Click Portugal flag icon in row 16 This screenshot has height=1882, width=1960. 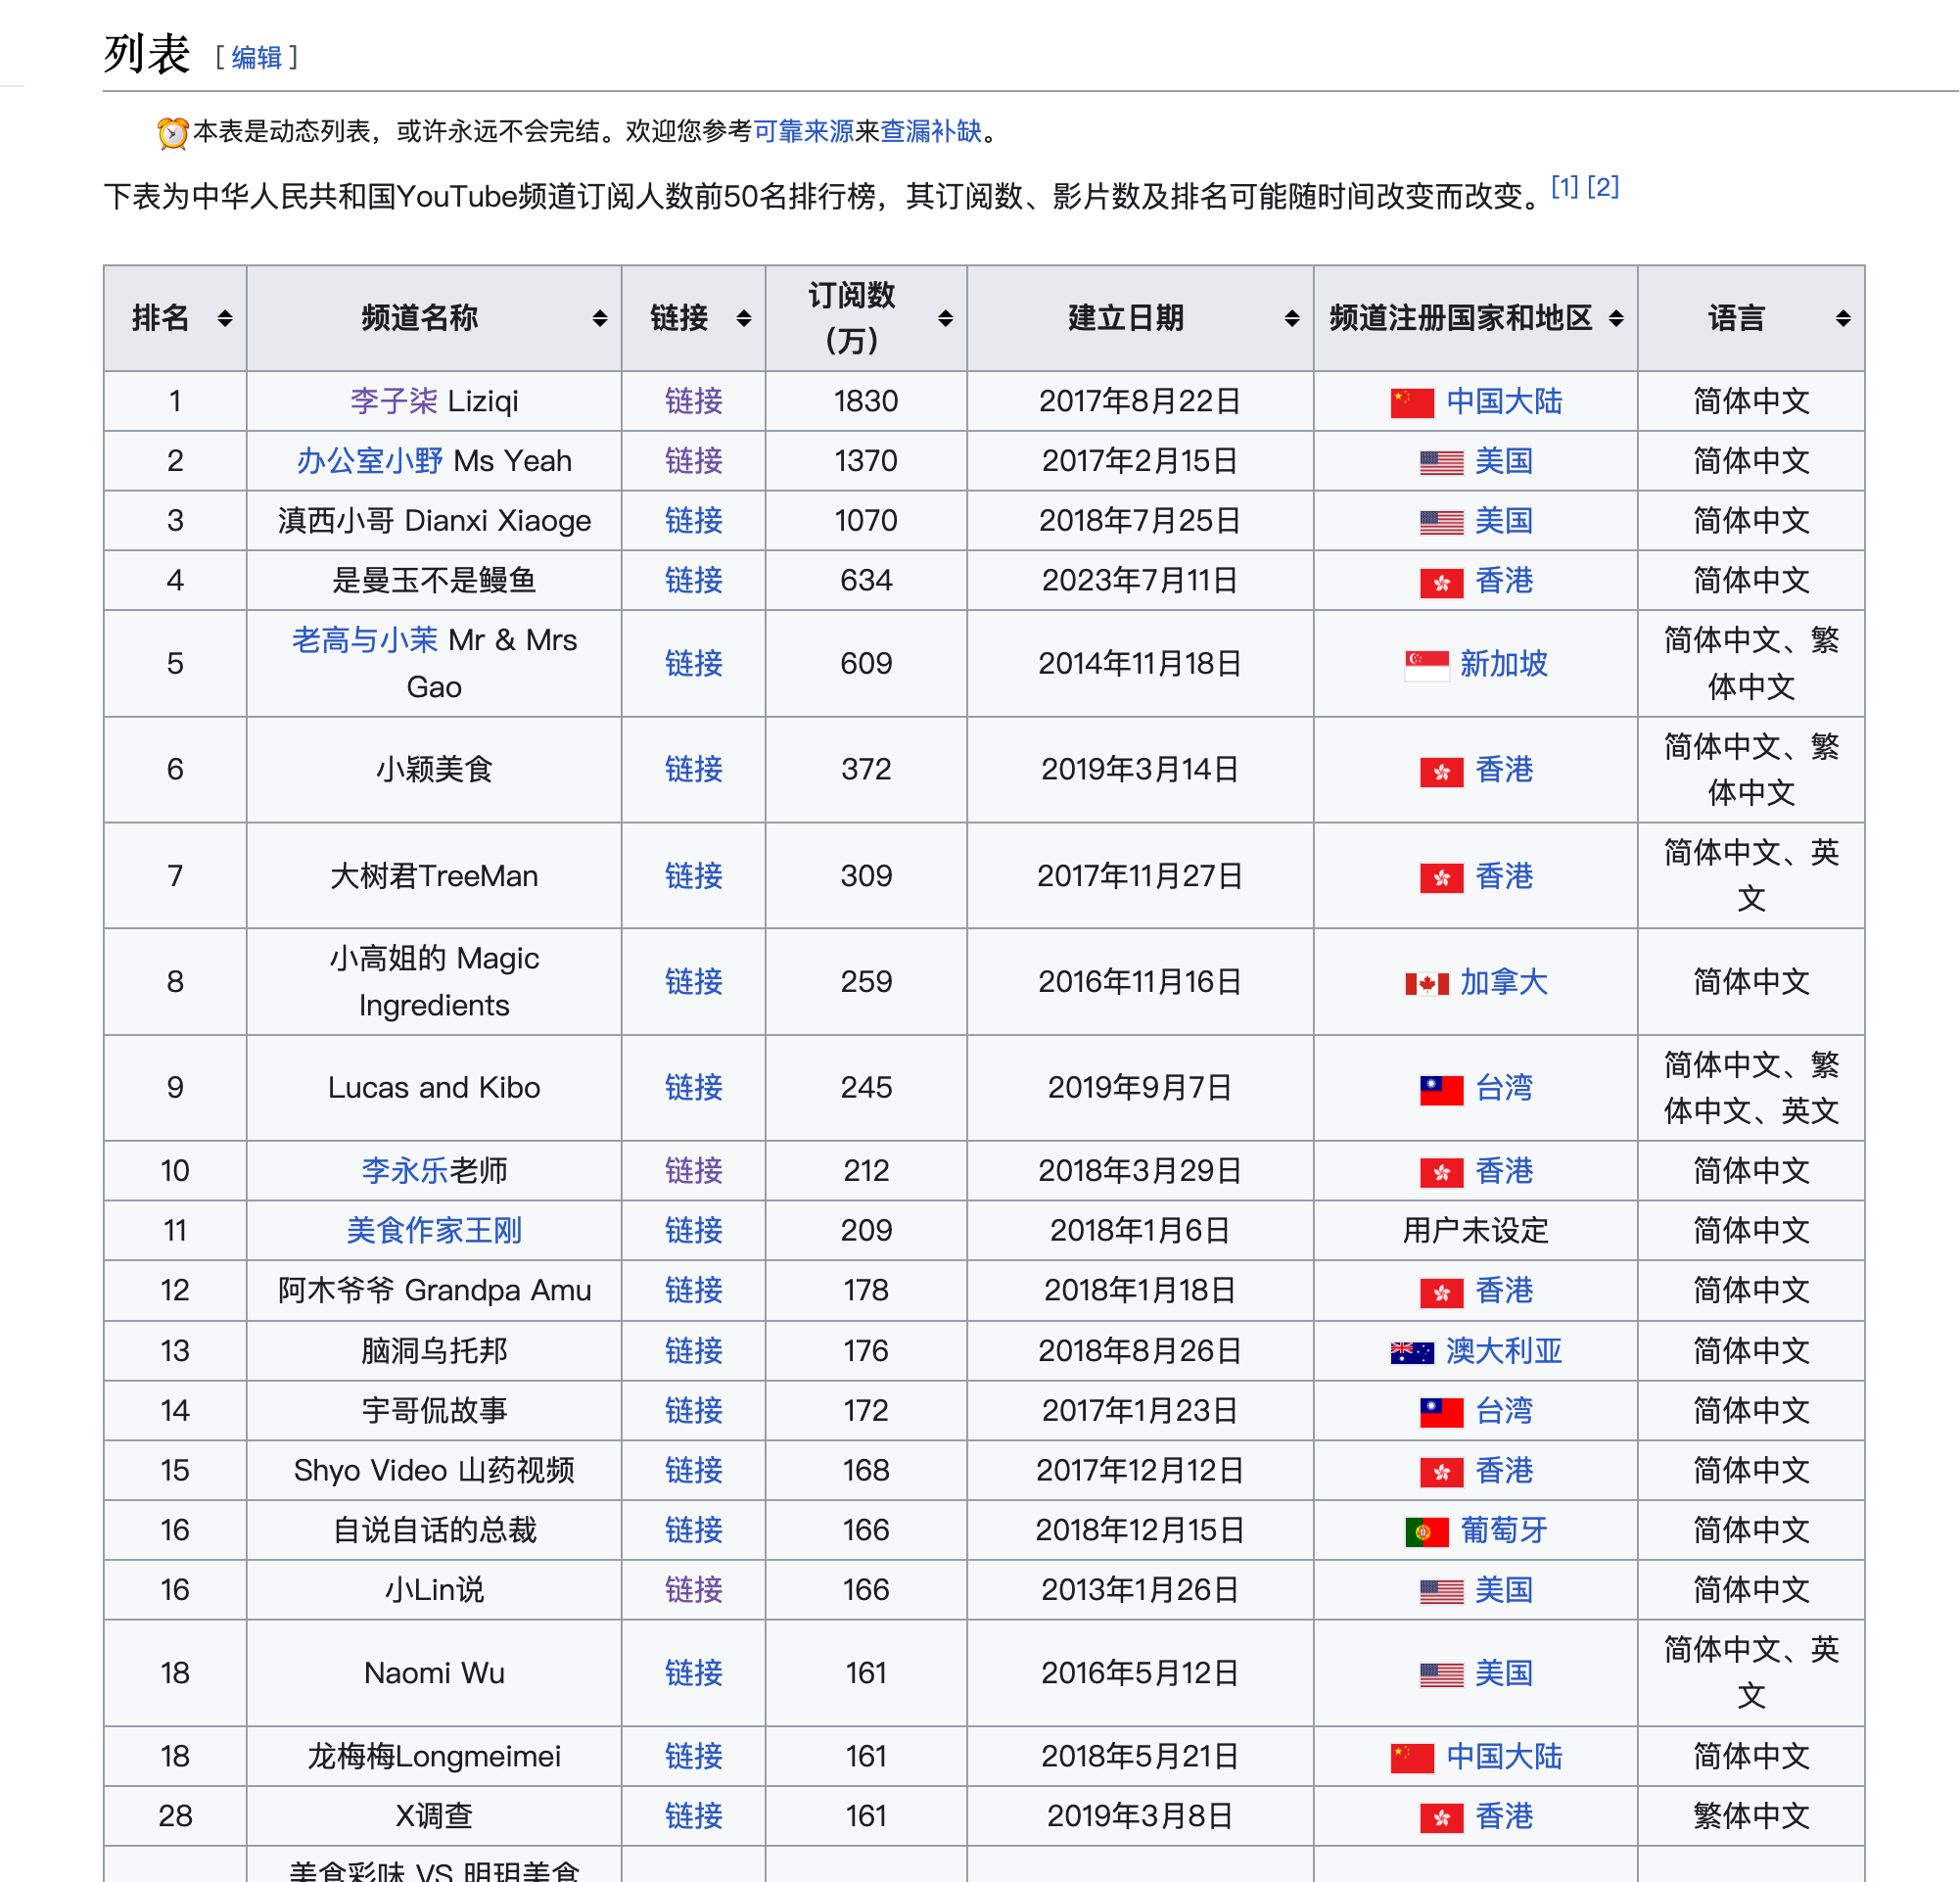pyautogui.click(x=1426, y=1532)
